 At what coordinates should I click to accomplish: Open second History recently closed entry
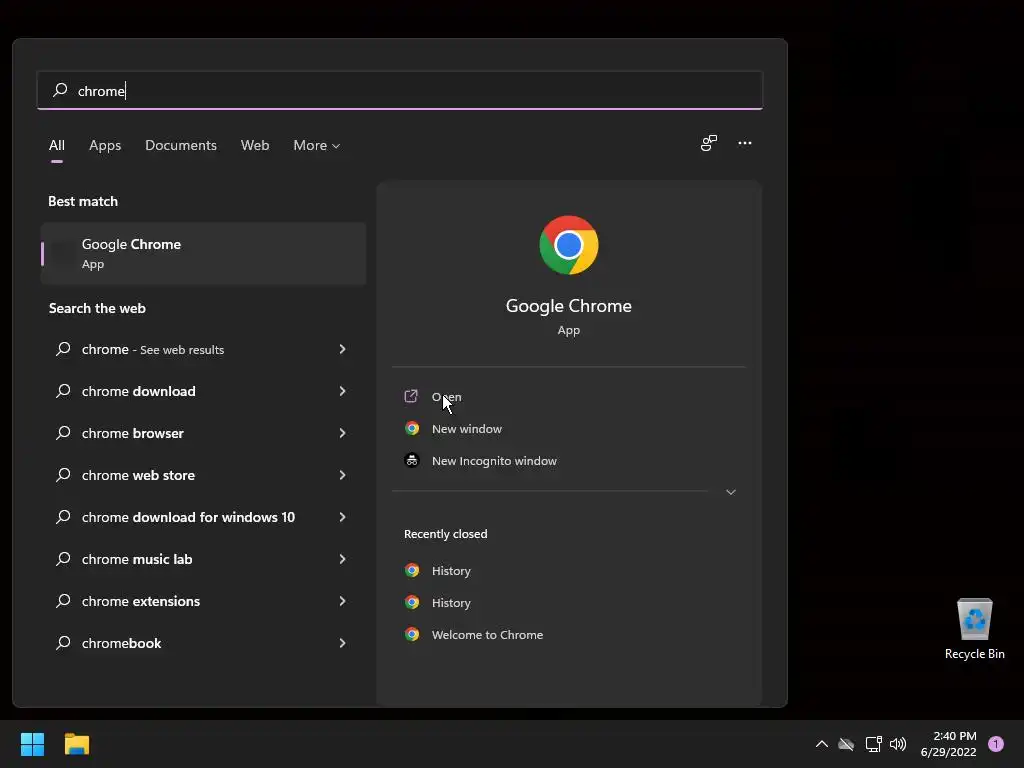coord(451,603)
